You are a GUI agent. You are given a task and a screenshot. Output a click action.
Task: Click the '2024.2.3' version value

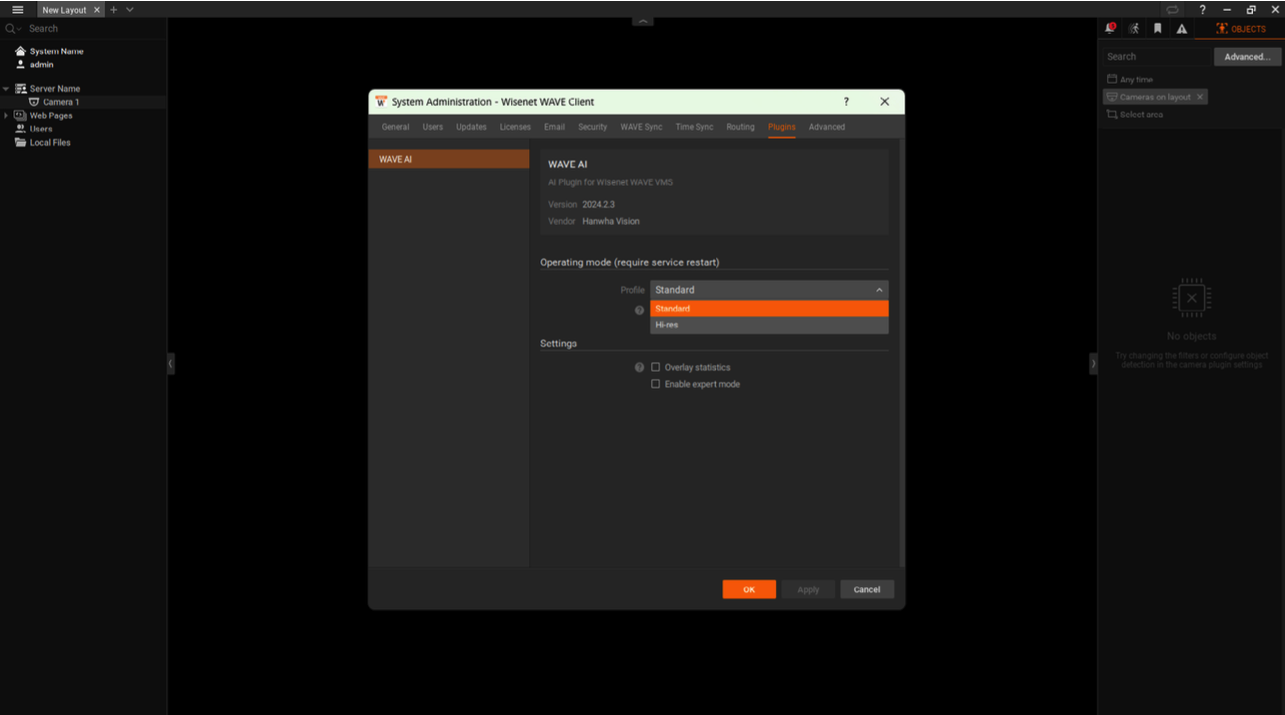(x=598, y=204)
